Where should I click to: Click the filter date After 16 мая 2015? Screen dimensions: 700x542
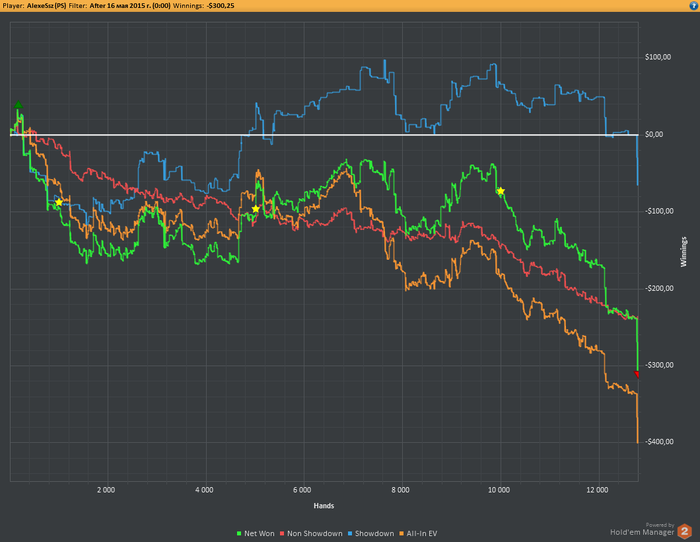[130, 6]
